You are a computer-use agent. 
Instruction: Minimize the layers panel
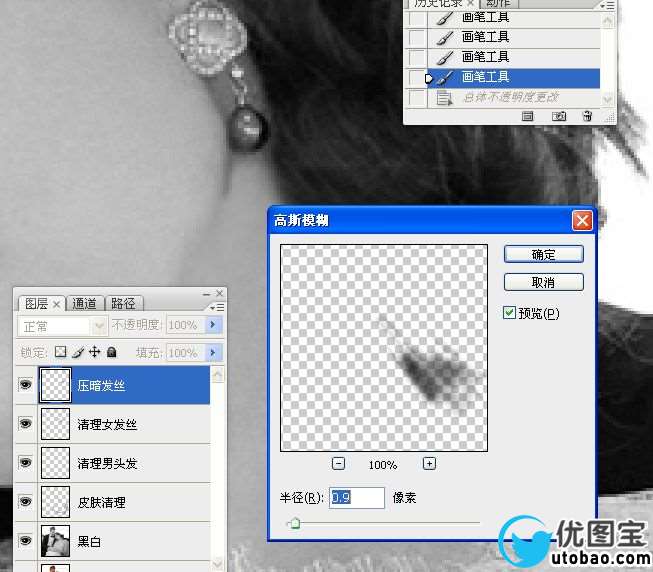207,294
